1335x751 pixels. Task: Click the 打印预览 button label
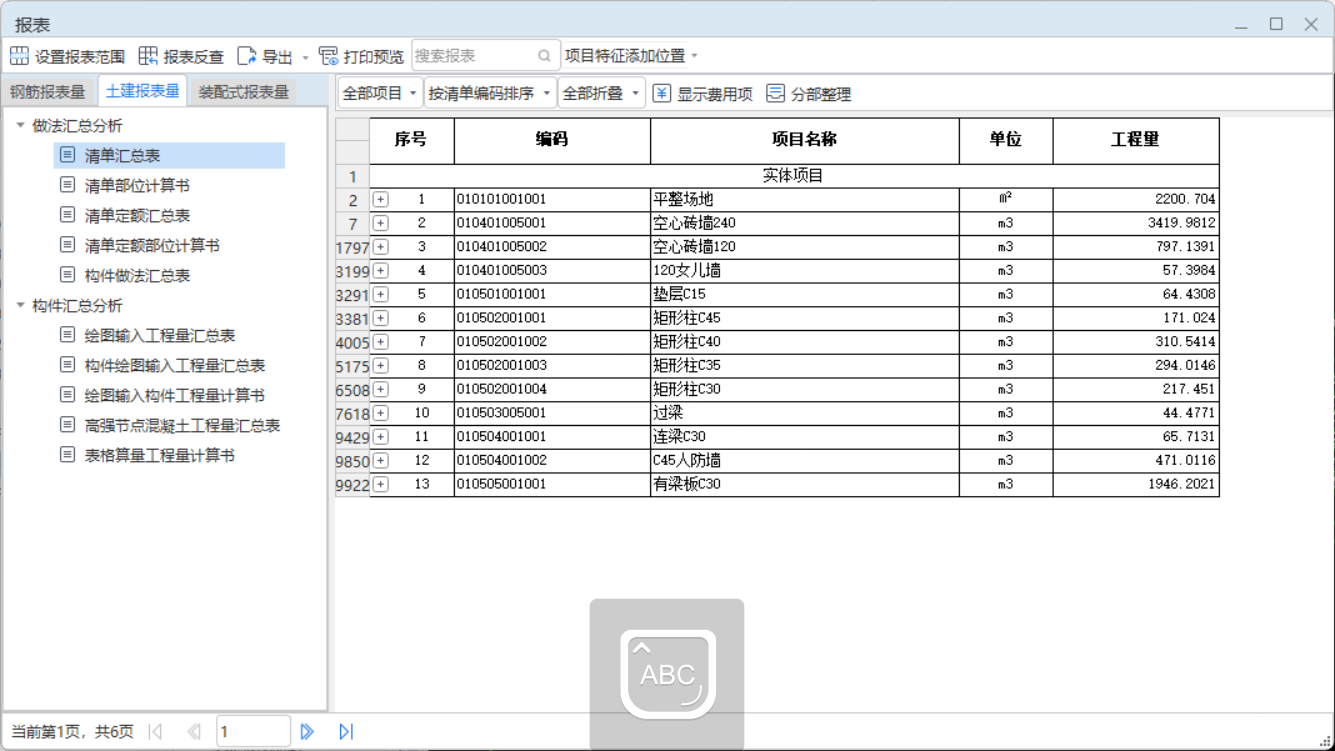(374, 57)
